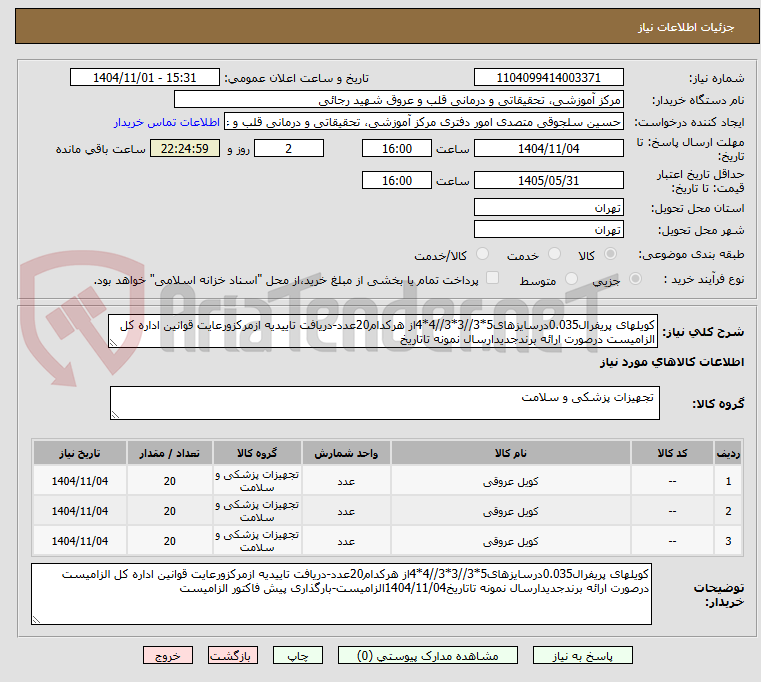The height and width of the screenshot is (682, 761).
Task: Click the تعداد / مقدار column header
Action: click(169, 453)
